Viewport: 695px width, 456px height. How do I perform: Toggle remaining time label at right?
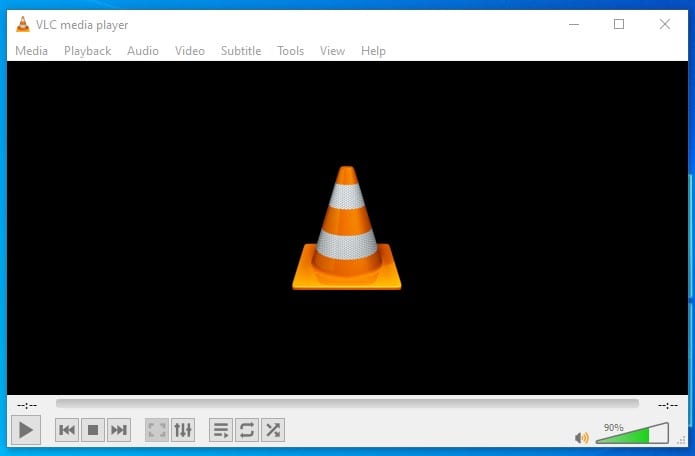[x=668, y=405]
